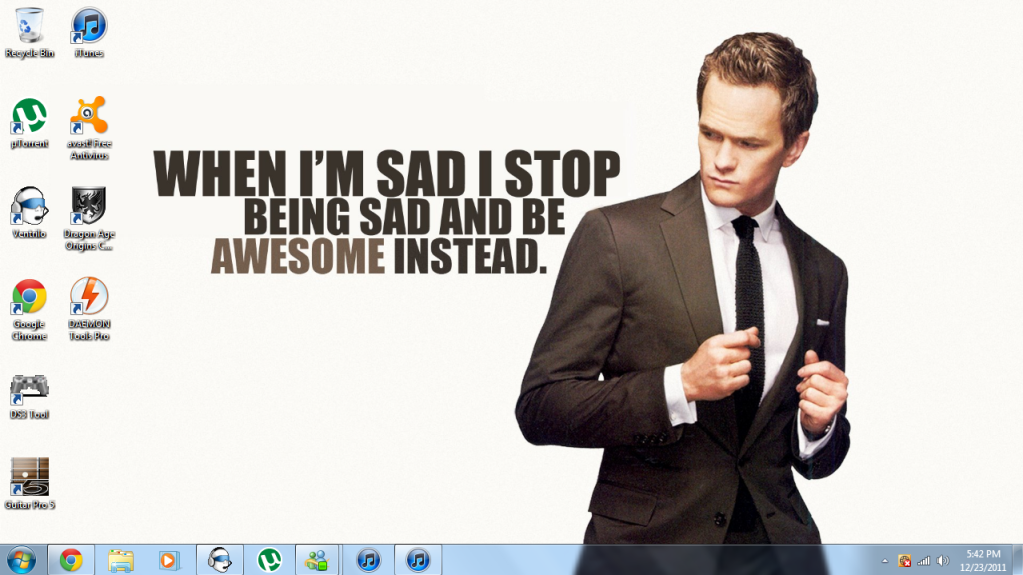
Task: Show hidden system tray icons arrow
Action: tap(885, 561)
